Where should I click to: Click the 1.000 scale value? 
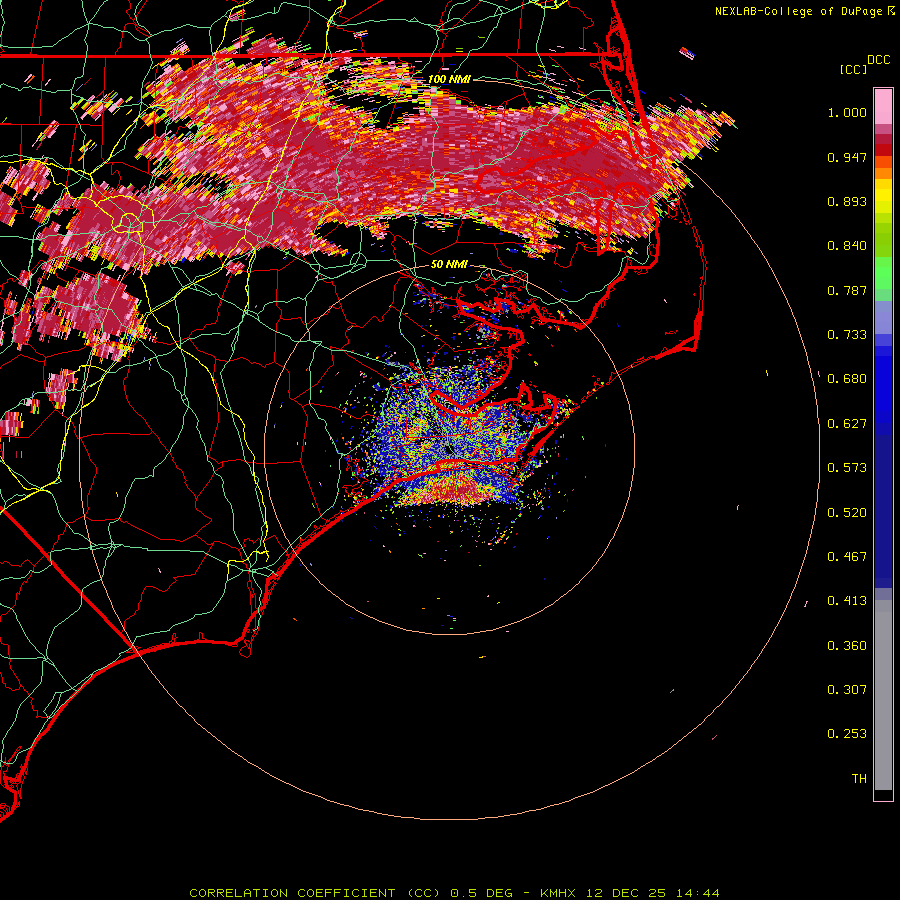(847, 112)
